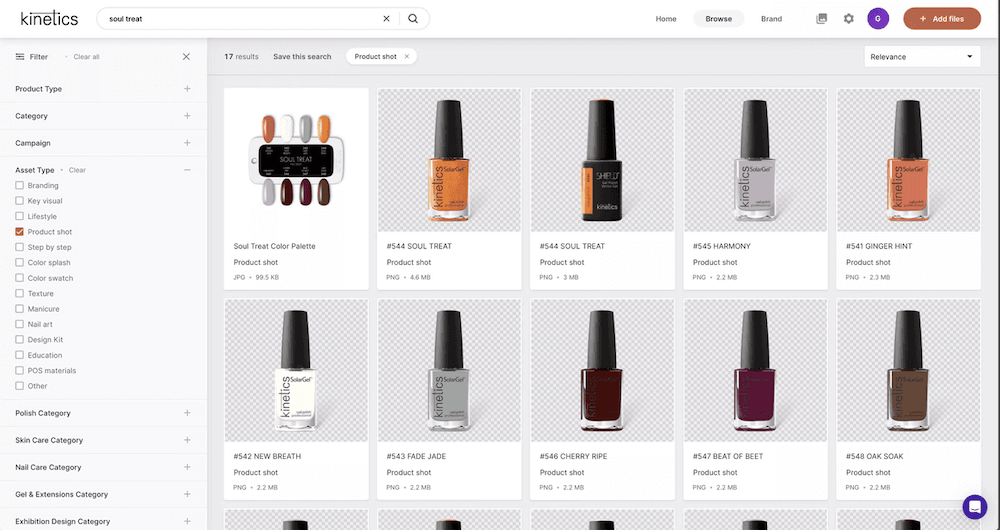Enable the Lifestyle filter checkbox
Viewport: 1000px width, 530px height.
click(20, 216)
